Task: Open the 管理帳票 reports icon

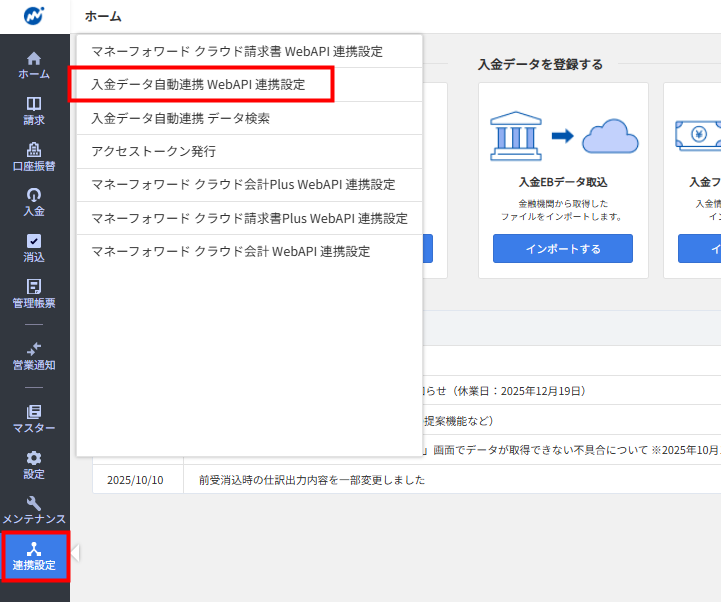Action: point(34,287)
